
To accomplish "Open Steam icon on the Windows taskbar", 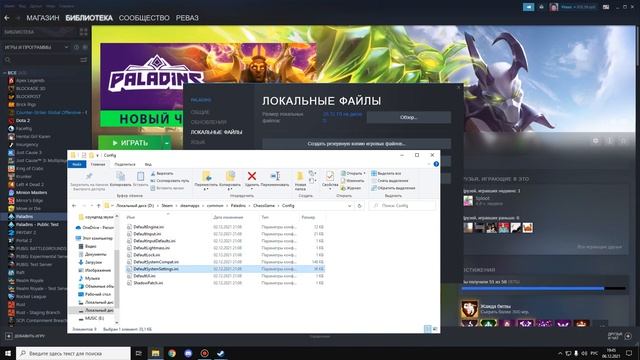I will (220, 353).
